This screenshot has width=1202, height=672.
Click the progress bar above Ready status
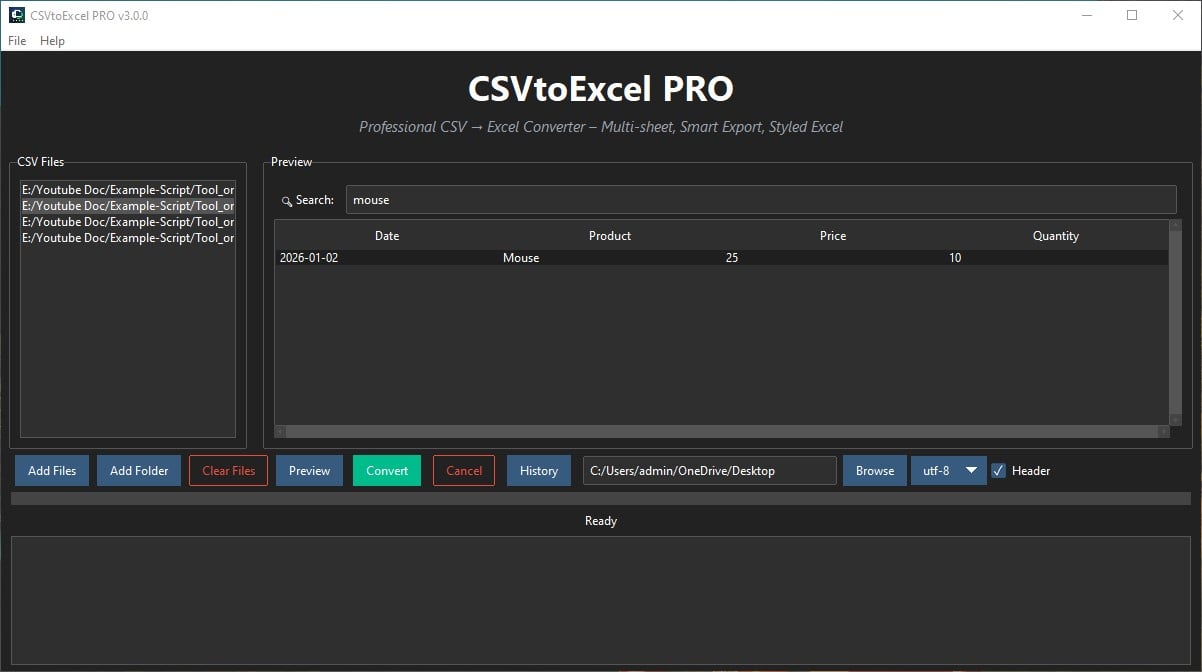600,496
